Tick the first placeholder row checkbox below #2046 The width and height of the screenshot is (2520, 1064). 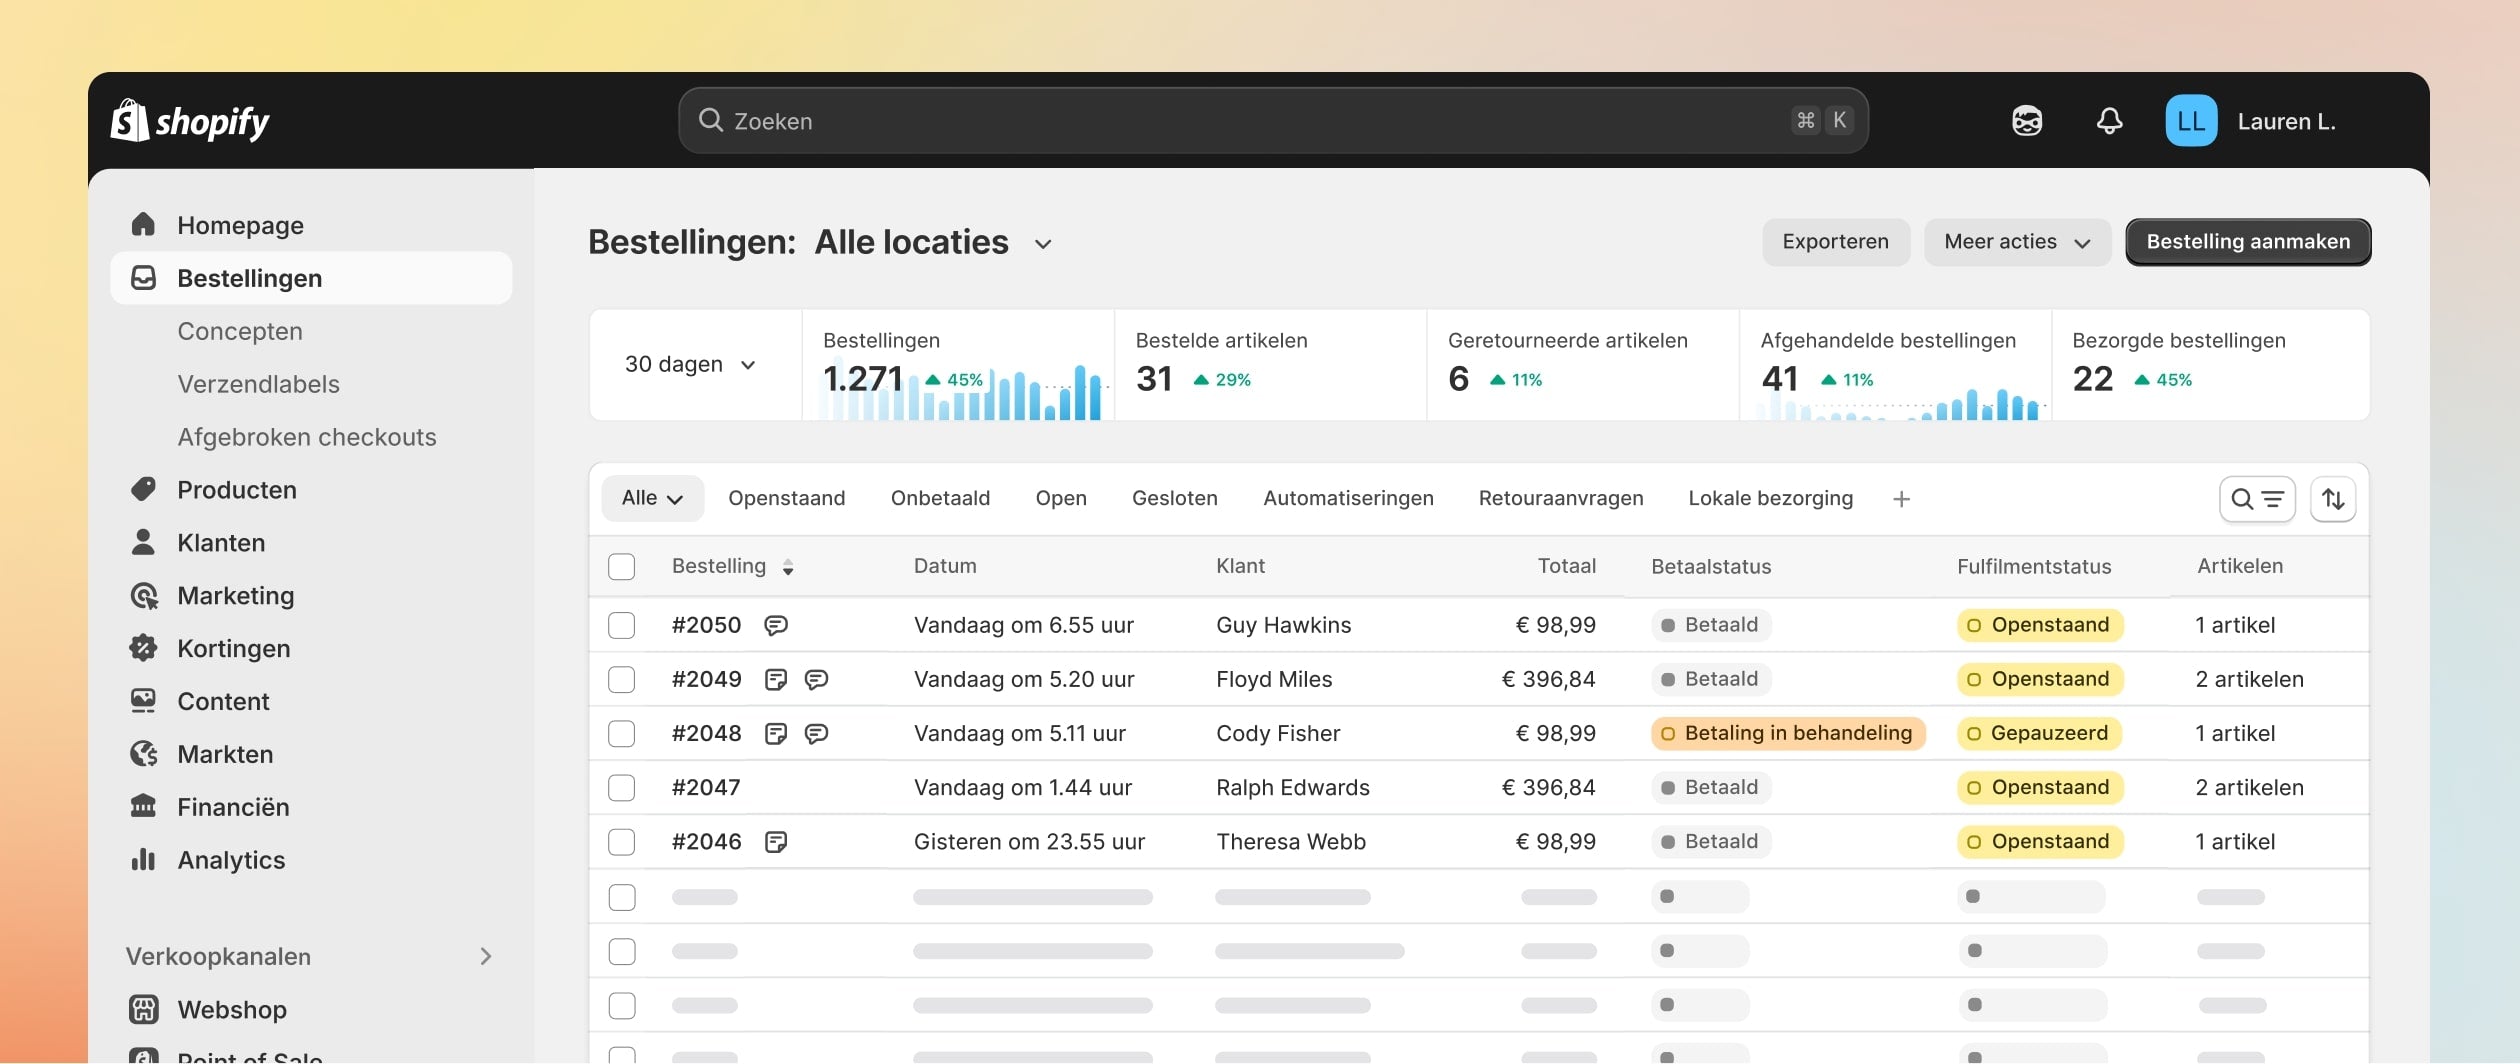(622, 897)
